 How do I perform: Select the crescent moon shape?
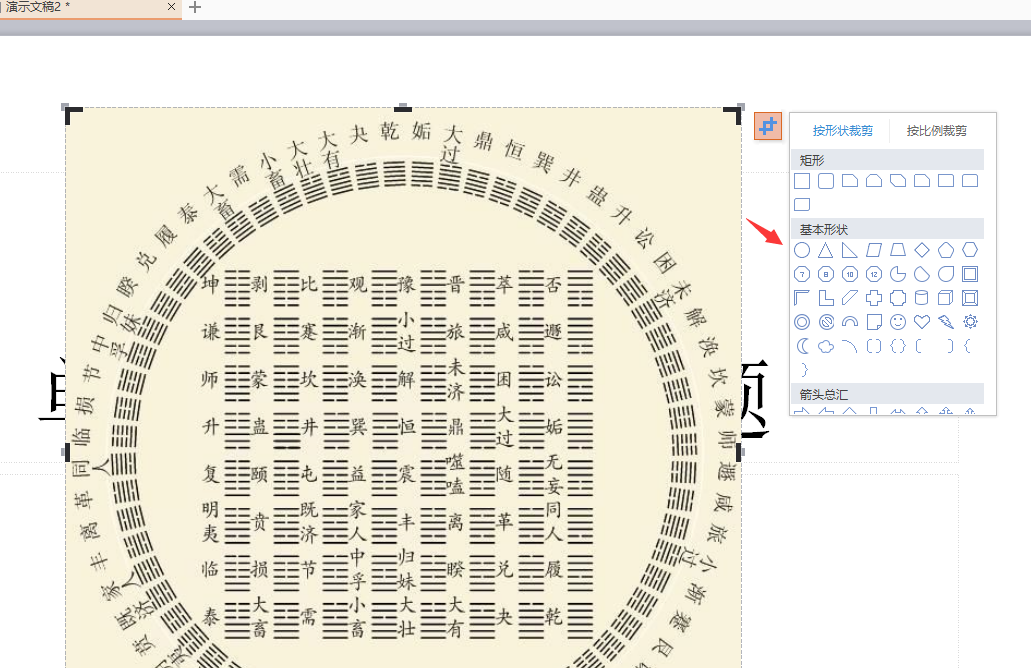[x=802, y=346]
